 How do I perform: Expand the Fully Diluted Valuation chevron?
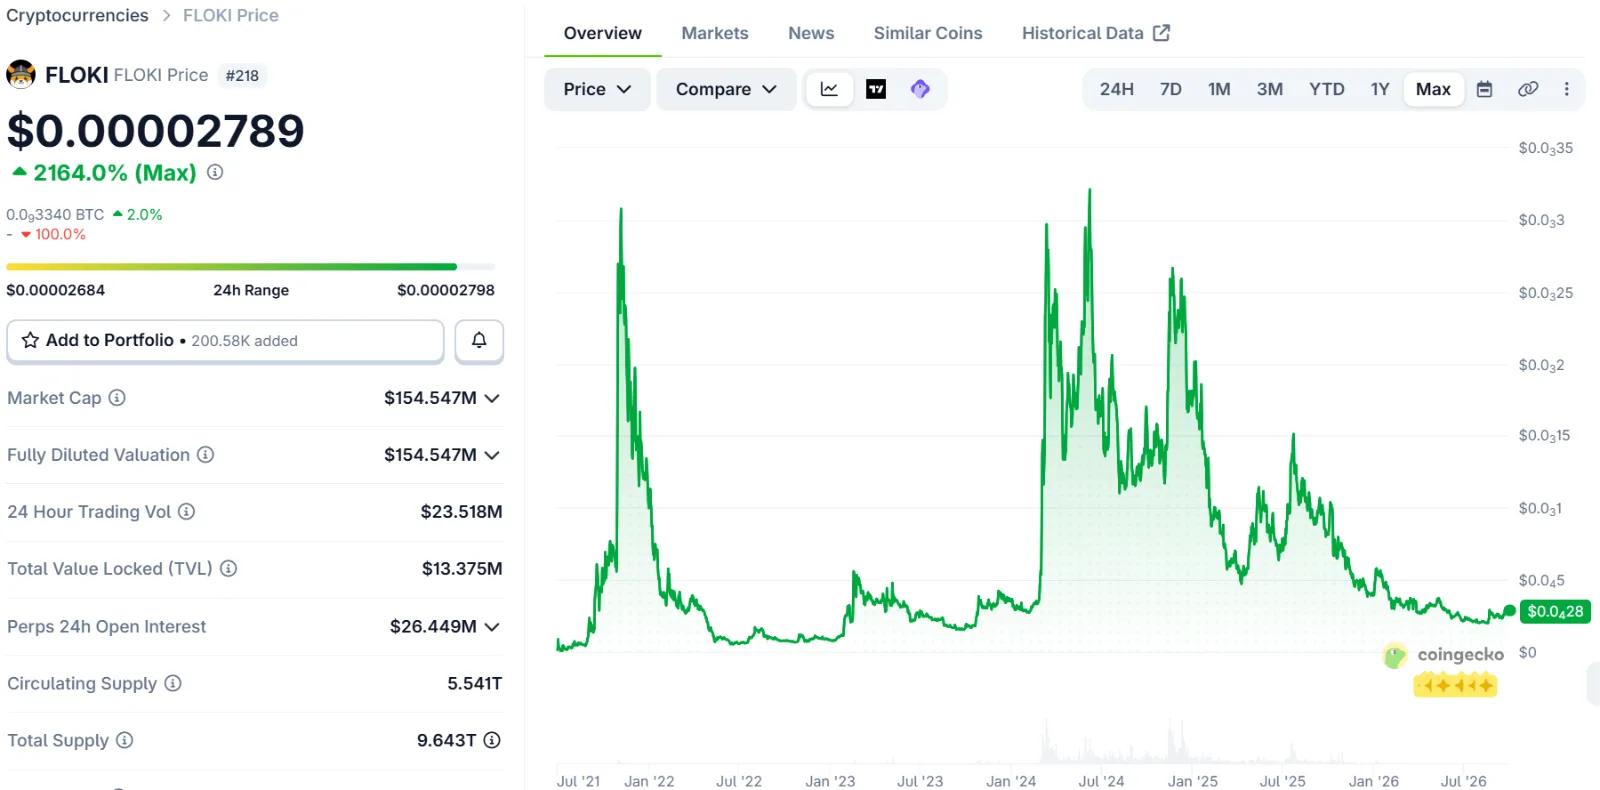(x=492, y=455)
